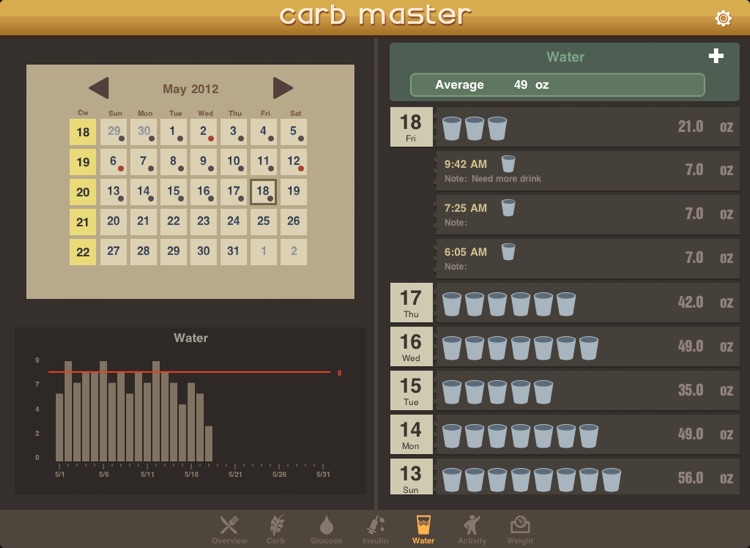Click the glass icon beside 7:25 AM
The height and width of the screenshot is (548, 750).
point(508,208)
